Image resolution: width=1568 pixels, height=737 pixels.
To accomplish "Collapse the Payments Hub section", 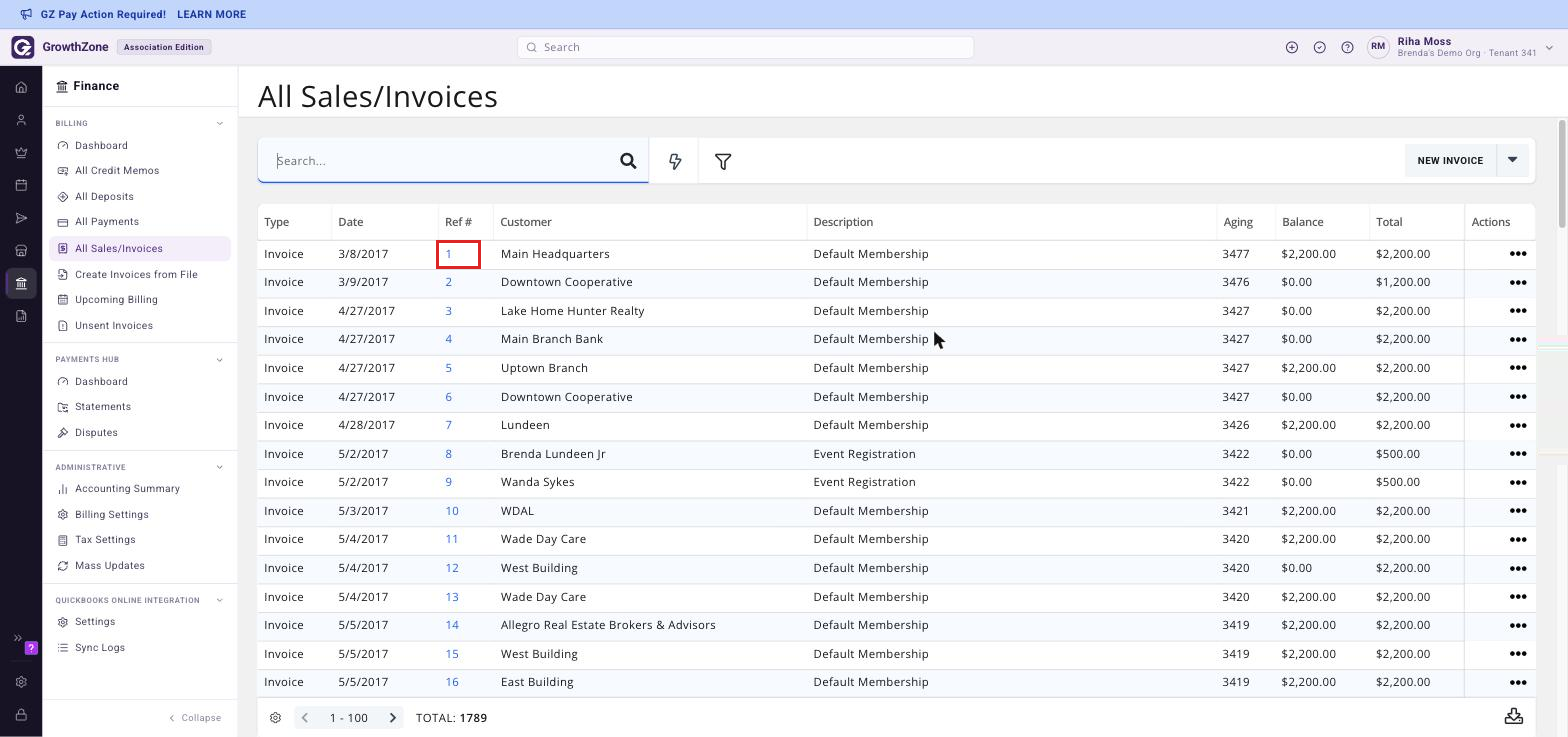I will (220, 360).
